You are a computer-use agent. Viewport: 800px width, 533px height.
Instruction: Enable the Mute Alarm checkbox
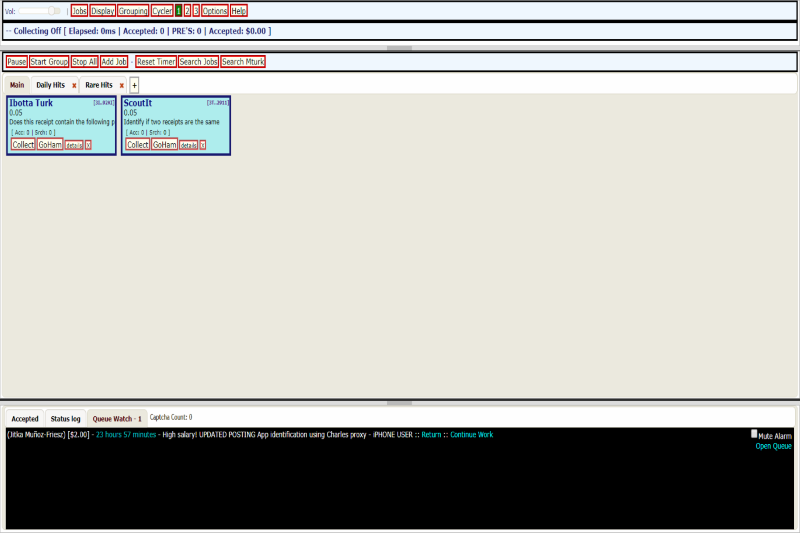754,434
